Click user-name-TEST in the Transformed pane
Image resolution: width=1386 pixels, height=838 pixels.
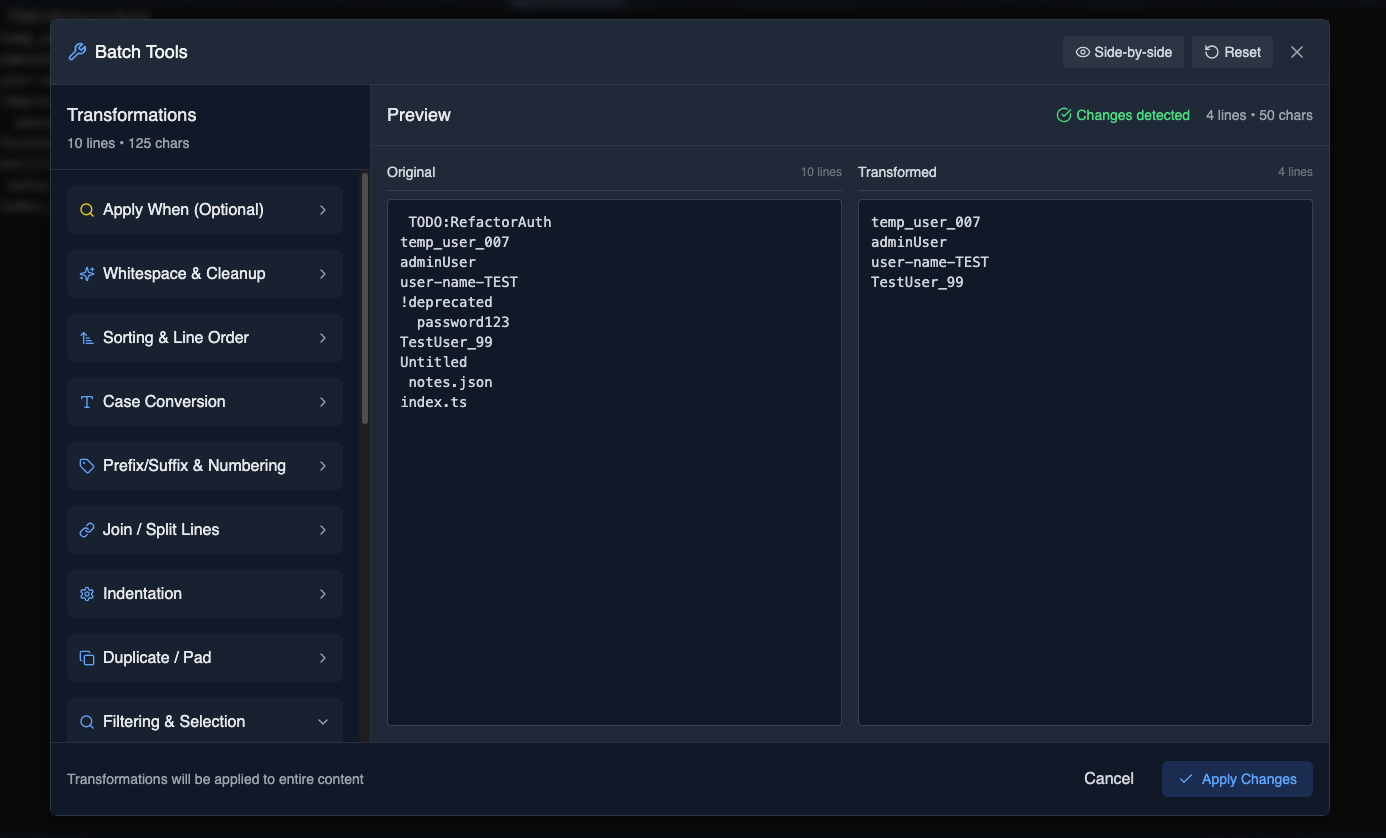[930, 262]
